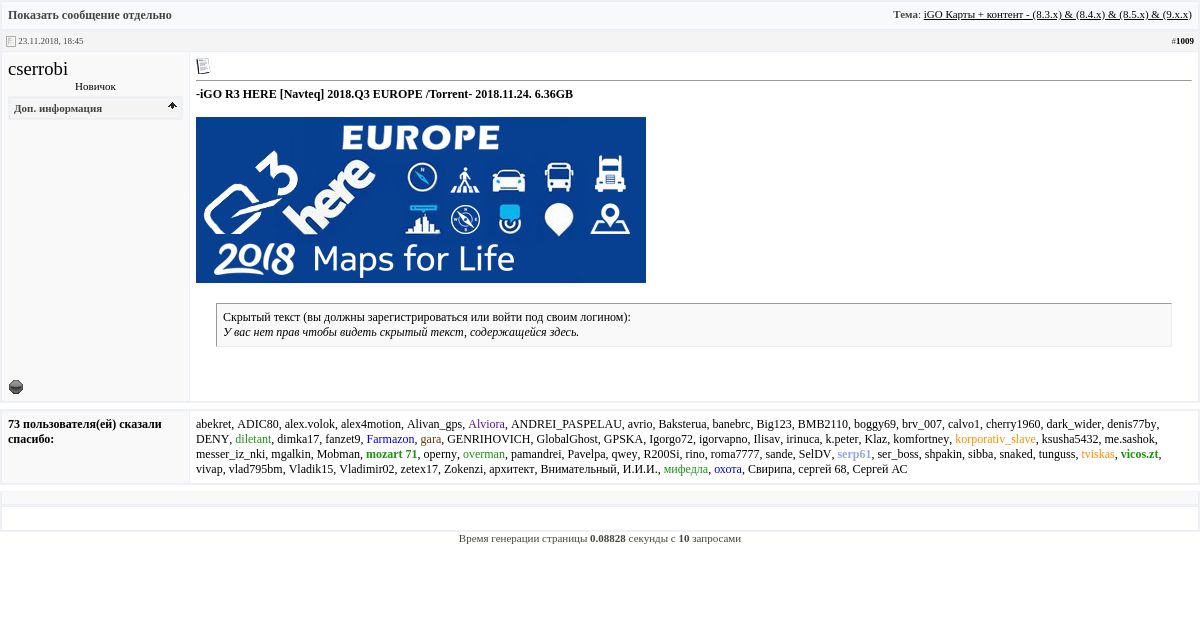Image resolution: width=1200 pixels, height=630 pixels.
Task: Click the document icon above the post title
Action: pos(203,66)
